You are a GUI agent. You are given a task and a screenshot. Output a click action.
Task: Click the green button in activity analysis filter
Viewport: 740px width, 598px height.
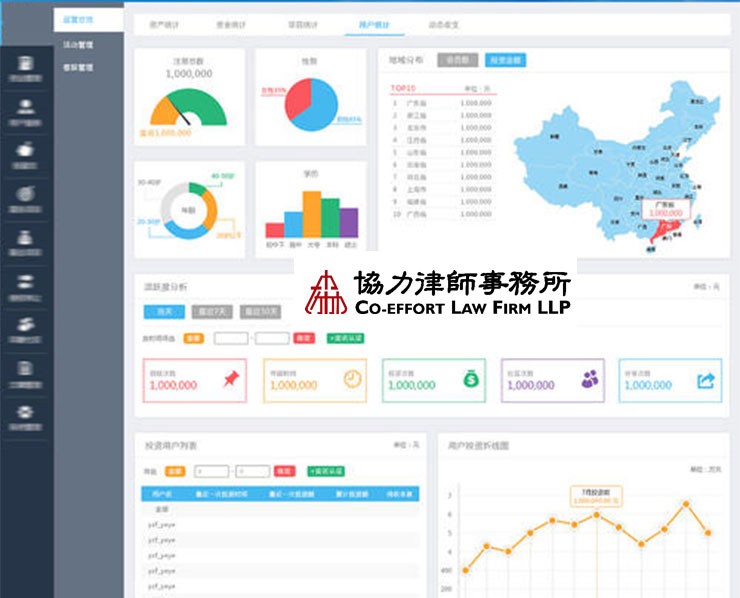(x=345, y=338)
